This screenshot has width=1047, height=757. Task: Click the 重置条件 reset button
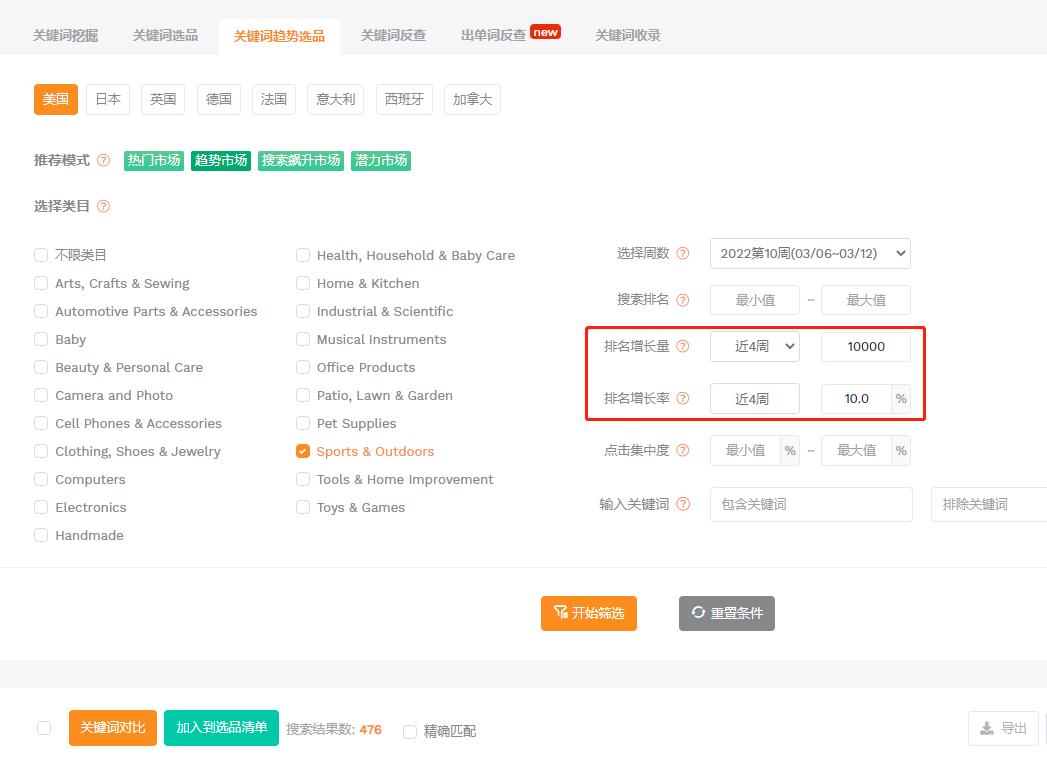click(726, 613)
